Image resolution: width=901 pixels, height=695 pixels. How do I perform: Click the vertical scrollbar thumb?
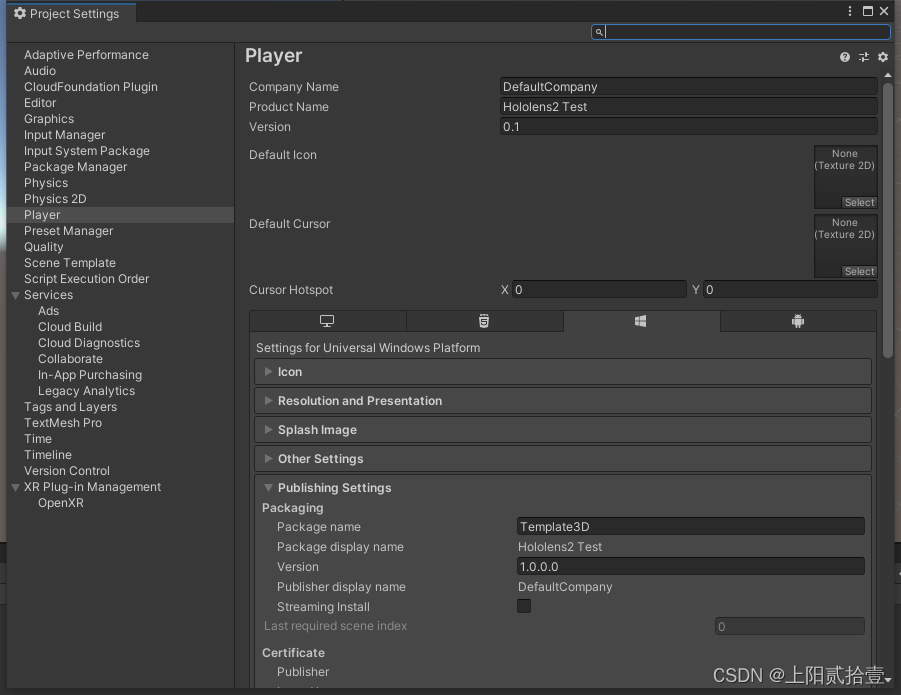(x=888, y=221)
